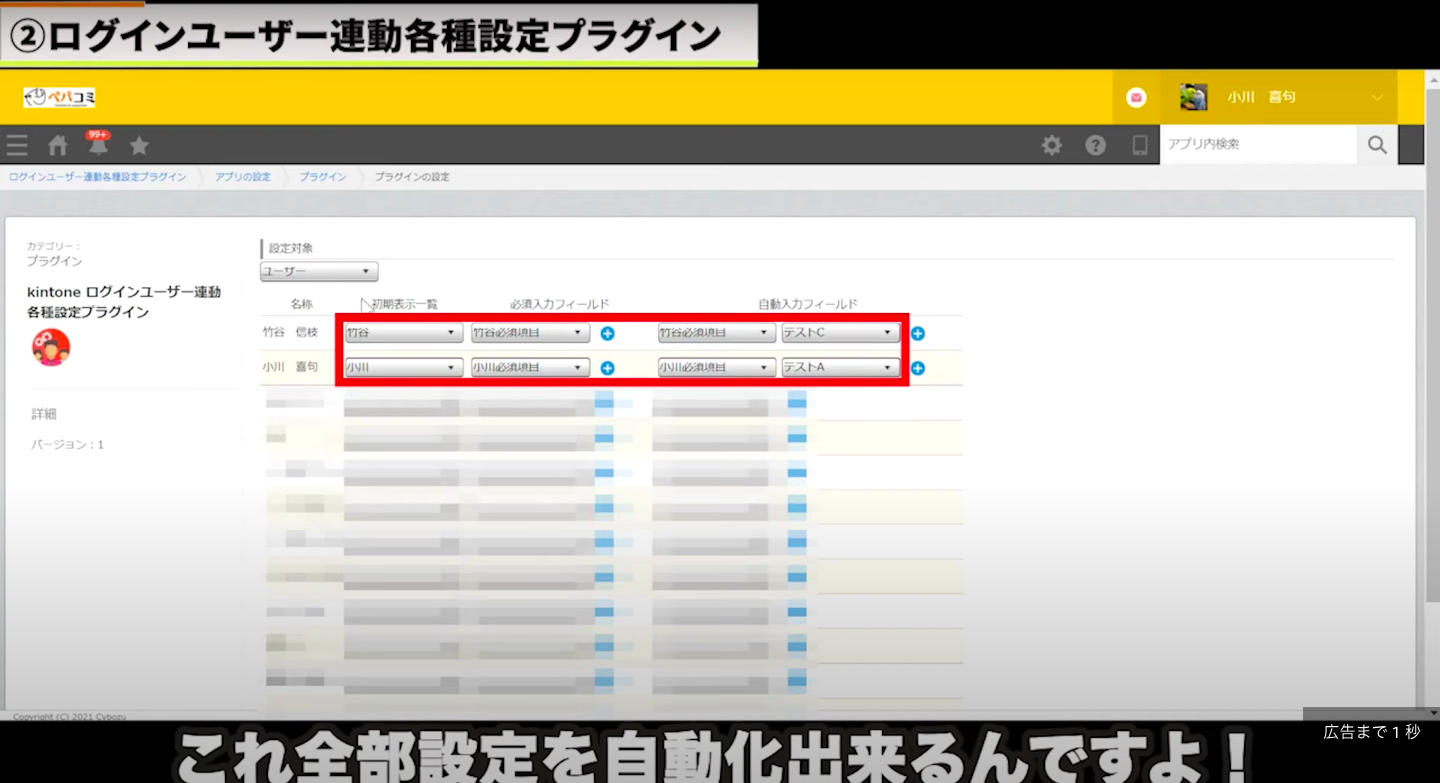The image size is (1440, 783).
Task: Click the search magnifier button
Action: click(1377, 145)
